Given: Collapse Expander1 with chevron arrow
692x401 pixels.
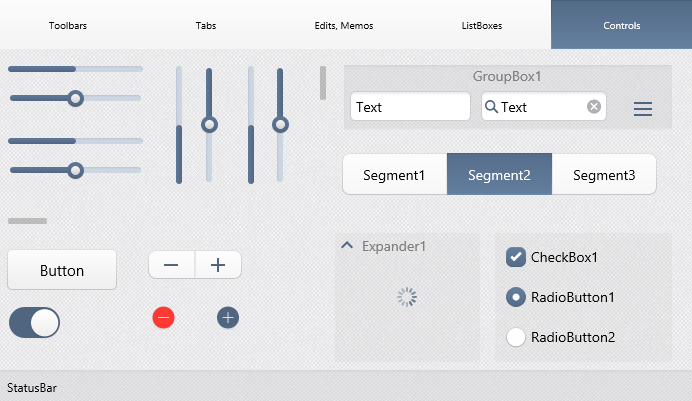Looking at the screenshot, I should point(347,245).
